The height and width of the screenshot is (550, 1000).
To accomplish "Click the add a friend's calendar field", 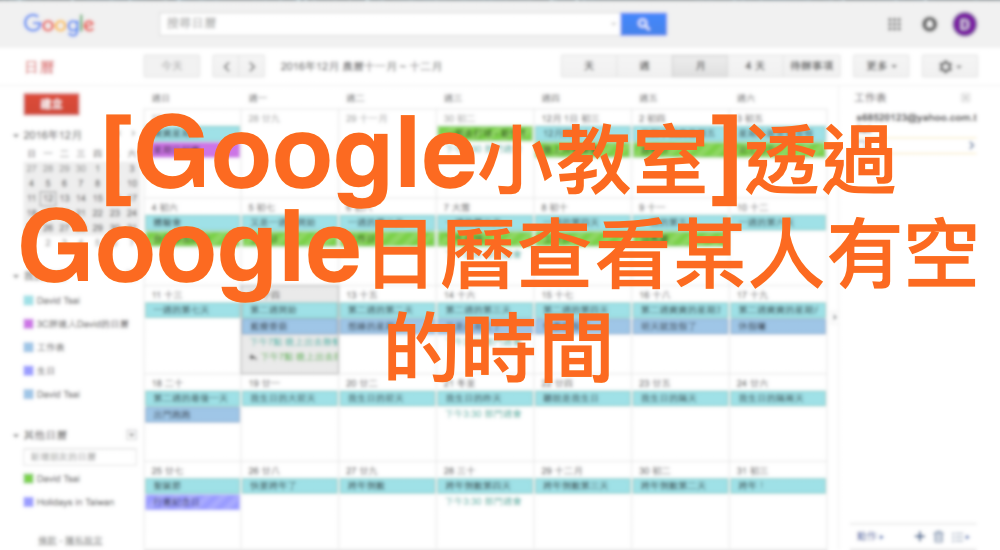I will pos(80,457).
